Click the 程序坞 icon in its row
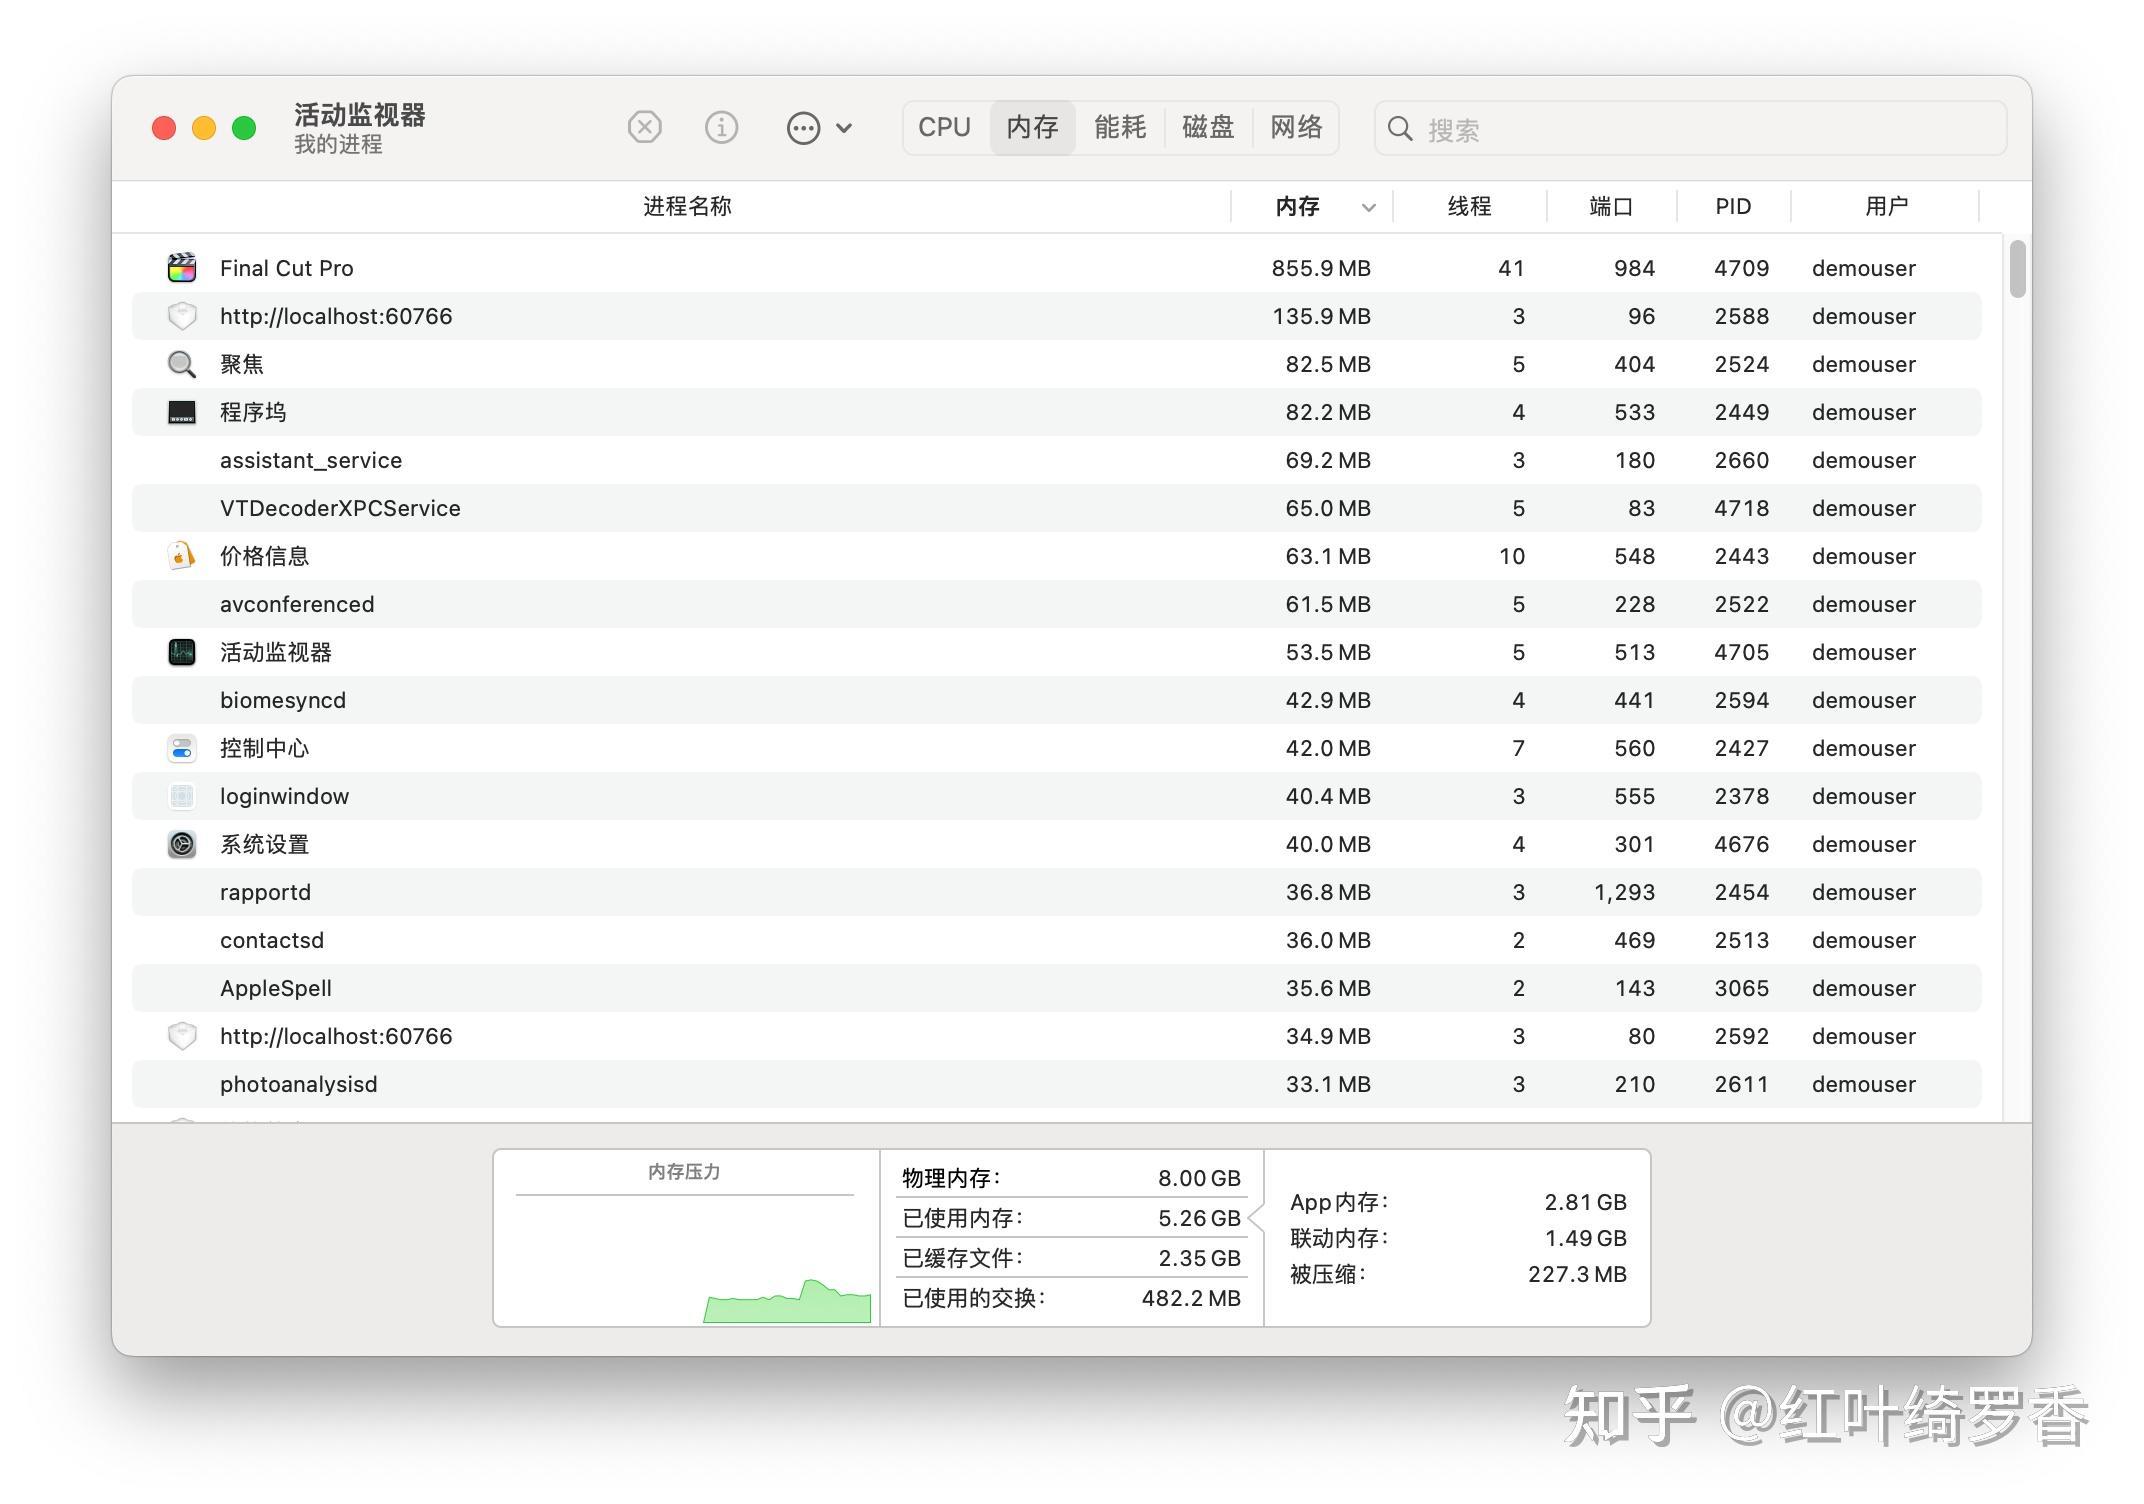This screenshot has width=2144, height=1504. (181, 411)
